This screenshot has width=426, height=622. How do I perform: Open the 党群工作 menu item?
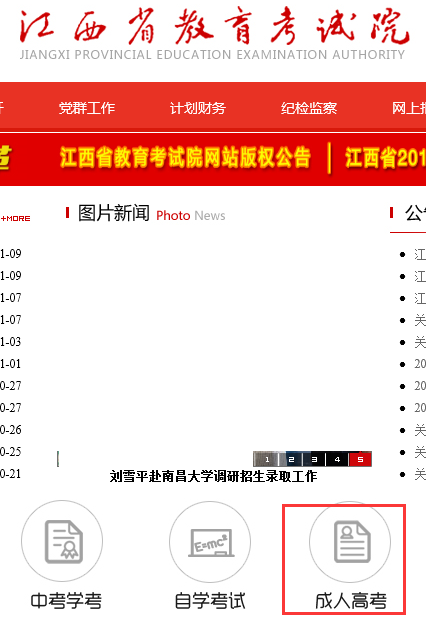[x=87, y=108]
